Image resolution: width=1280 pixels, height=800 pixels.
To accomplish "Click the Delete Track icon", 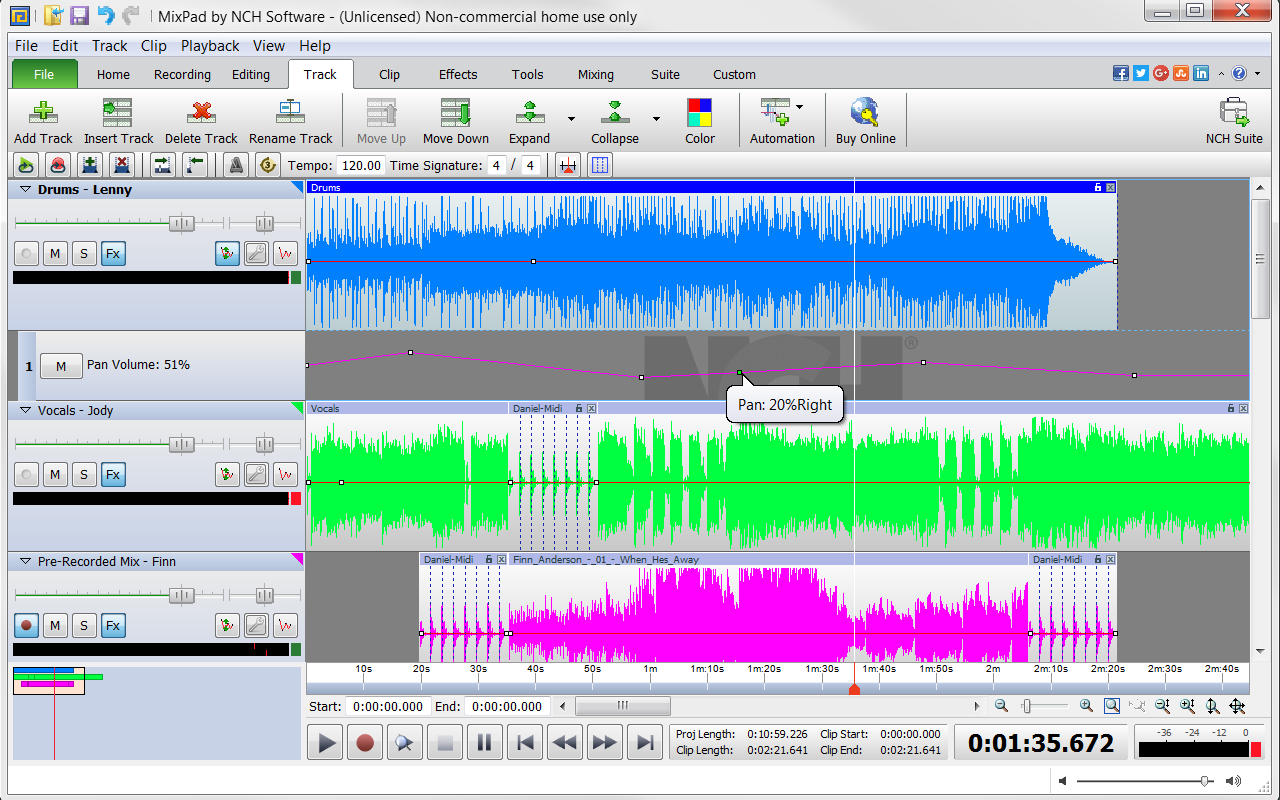I will pos(201,112).
